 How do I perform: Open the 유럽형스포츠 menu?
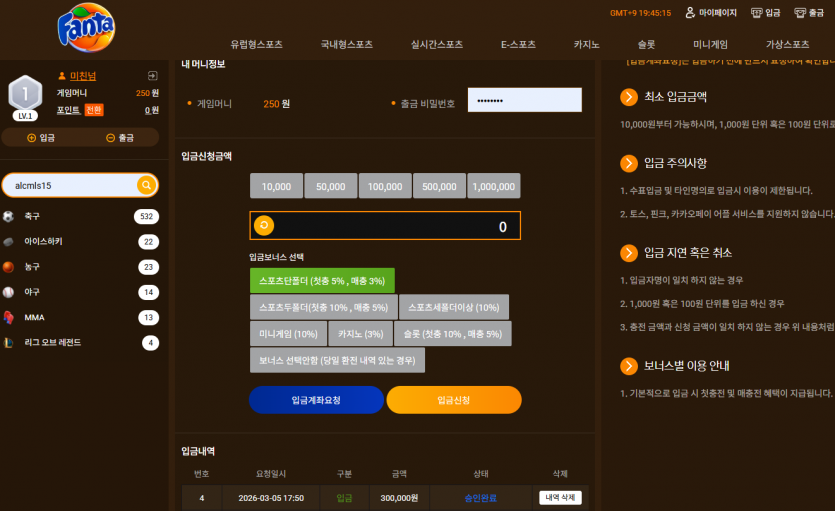click(256, 45)
